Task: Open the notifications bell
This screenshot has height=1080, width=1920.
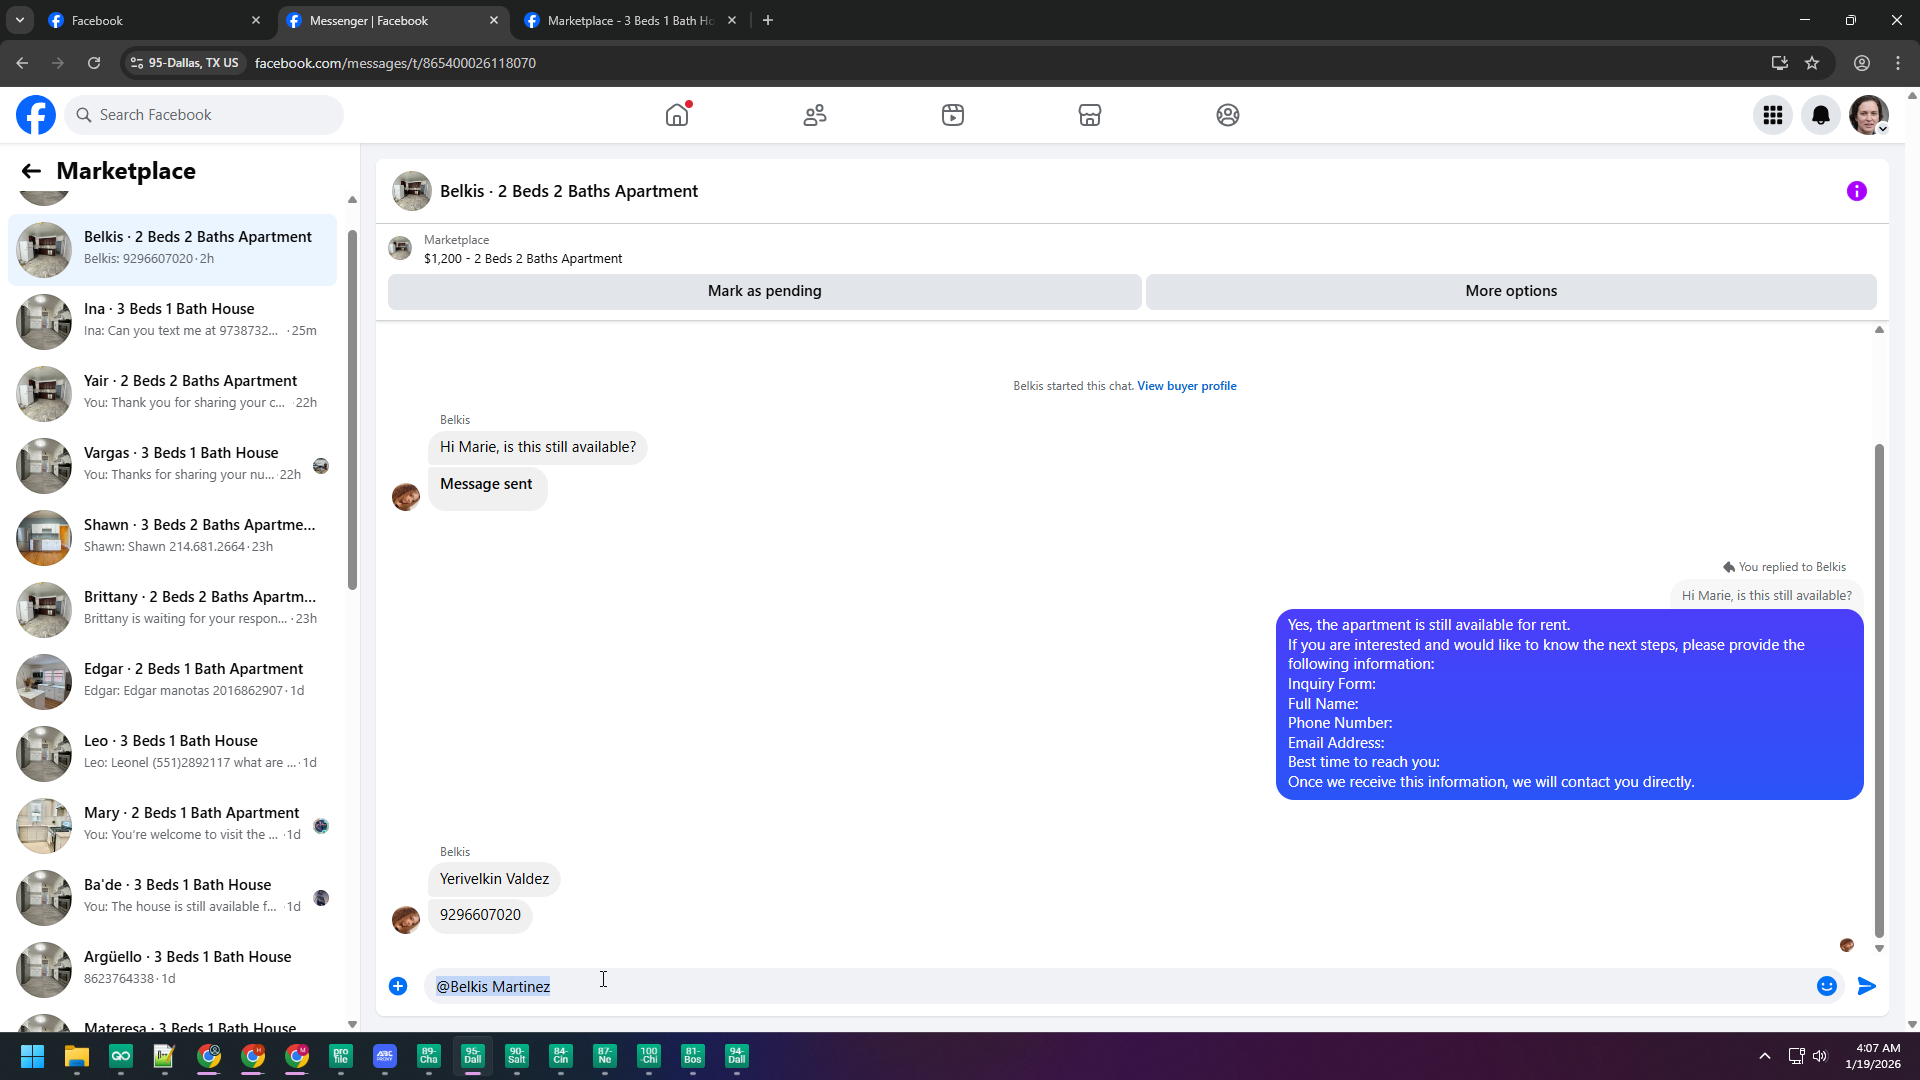Action: pos(1821,115)
